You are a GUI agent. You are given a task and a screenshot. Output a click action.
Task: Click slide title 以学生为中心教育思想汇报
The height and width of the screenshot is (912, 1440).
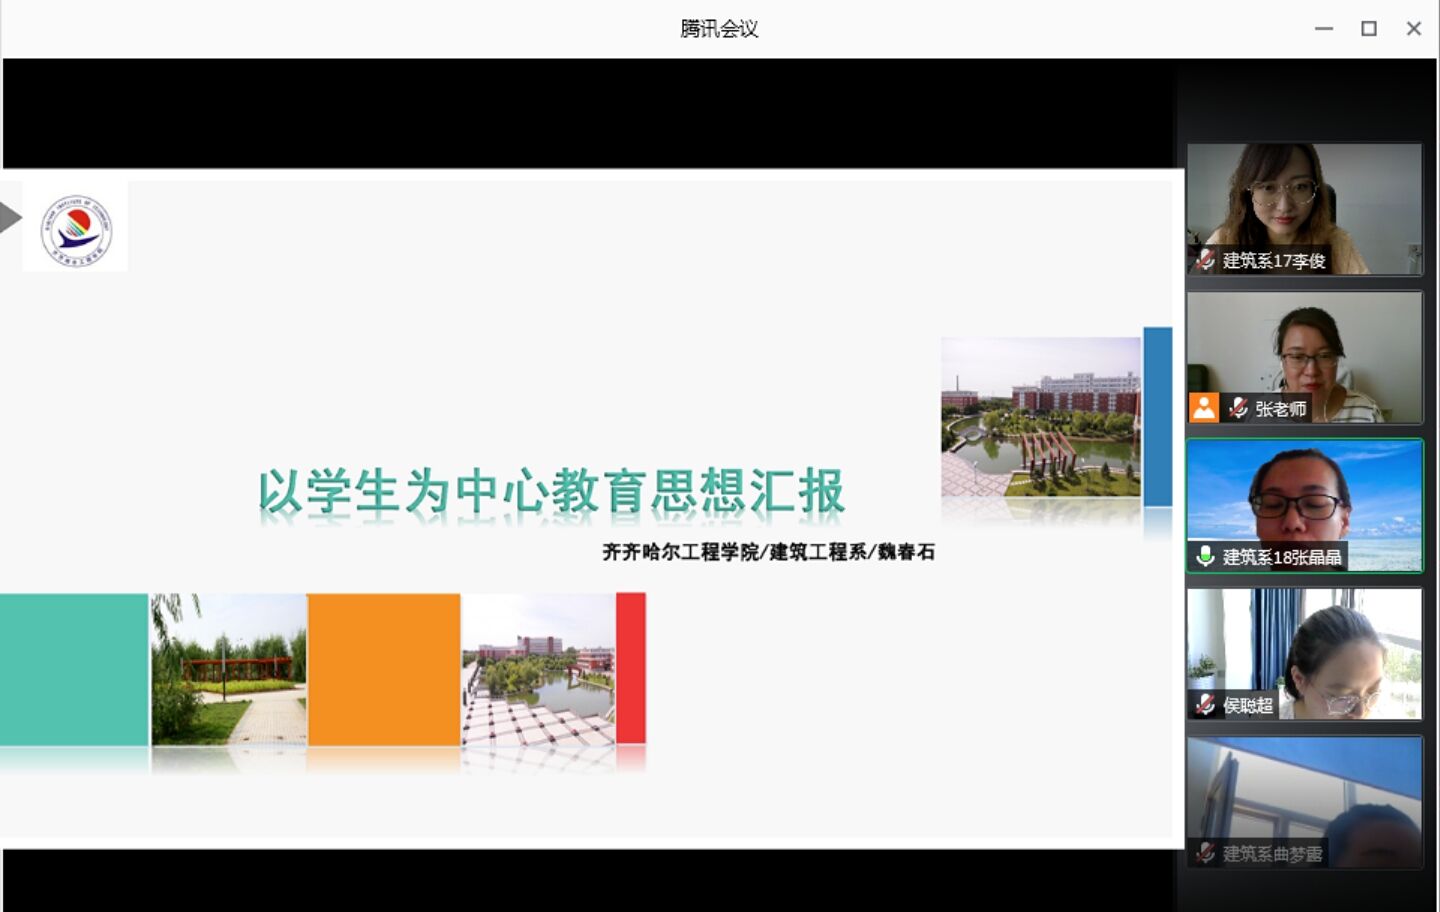point(551,492)
